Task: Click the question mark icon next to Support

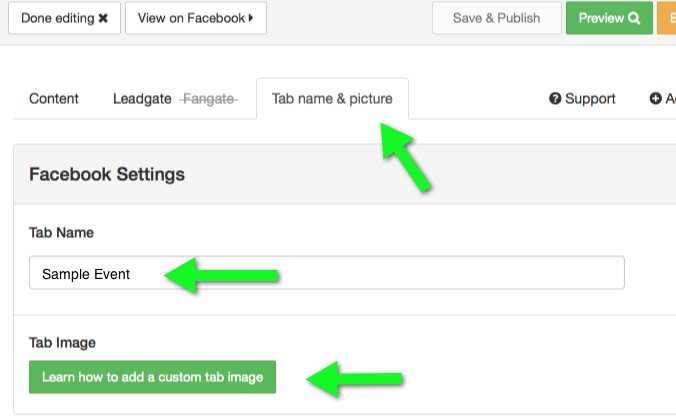Action: (x=555, y=99)
